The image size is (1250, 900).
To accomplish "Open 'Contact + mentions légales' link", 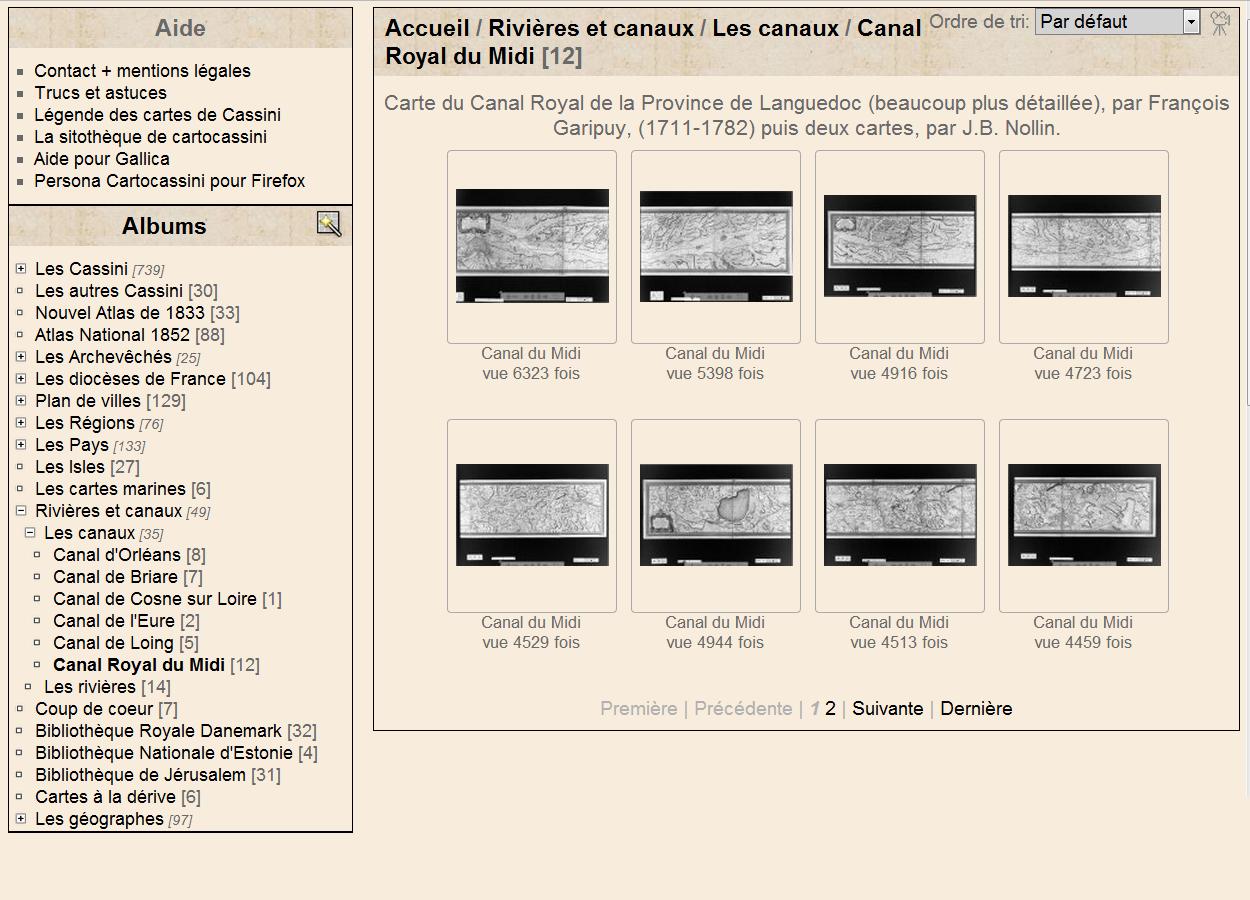I will tap(142, 71).
